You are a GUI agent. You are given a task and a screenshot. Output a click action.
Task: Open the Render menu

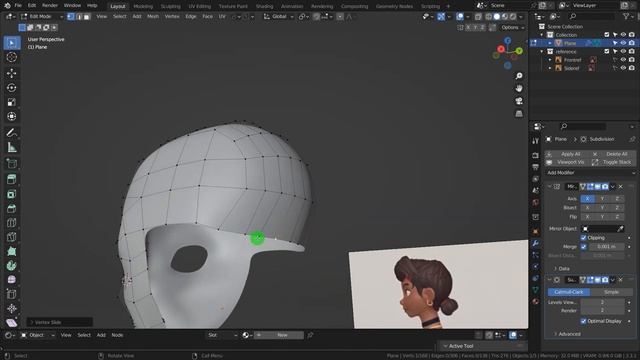click(x=50, y=6)
